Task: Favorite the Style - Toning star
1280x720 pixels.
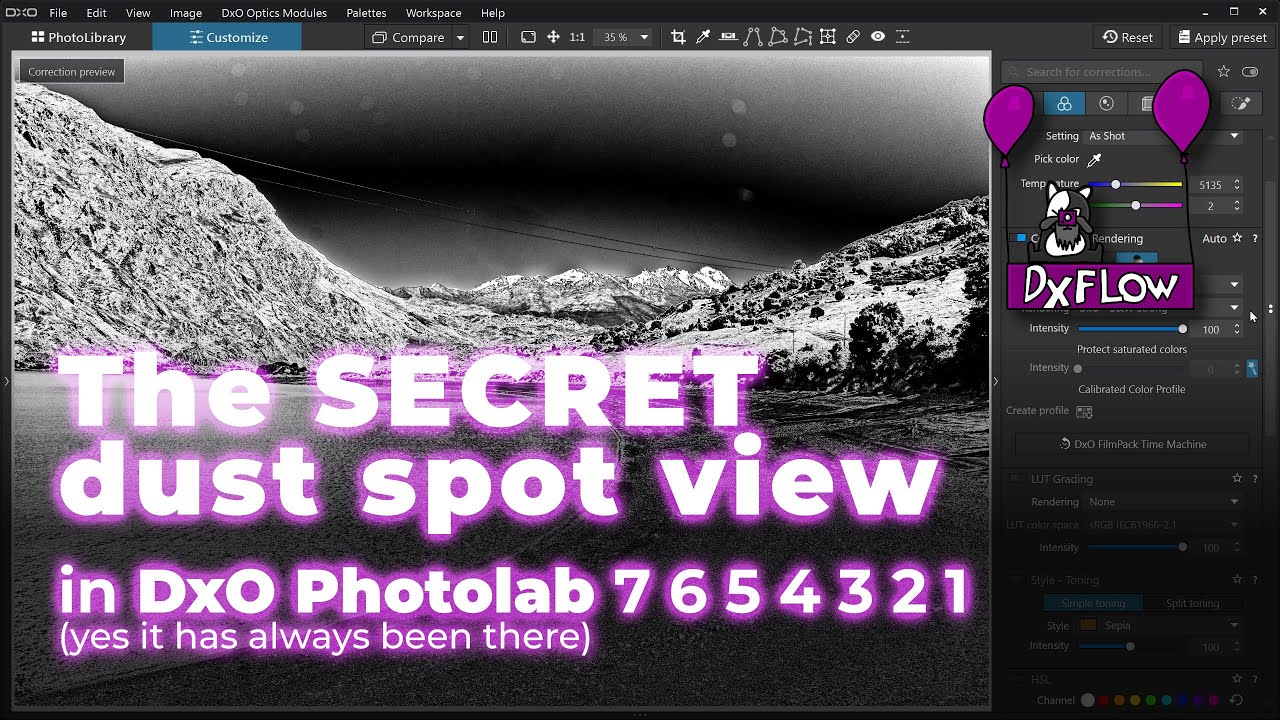Action: 1237,580
